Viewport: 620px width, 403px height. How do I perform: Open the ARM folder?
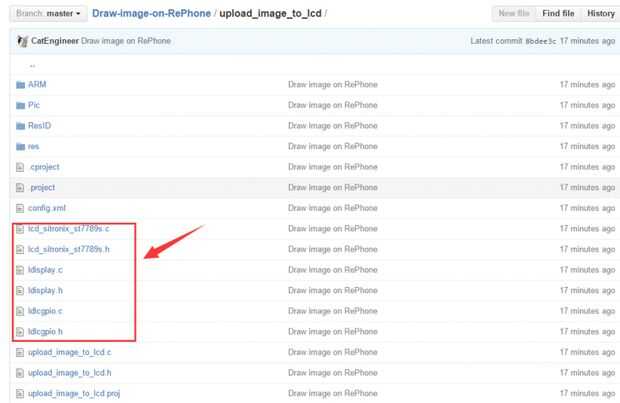pyautogui.click(x=37, y=84)
